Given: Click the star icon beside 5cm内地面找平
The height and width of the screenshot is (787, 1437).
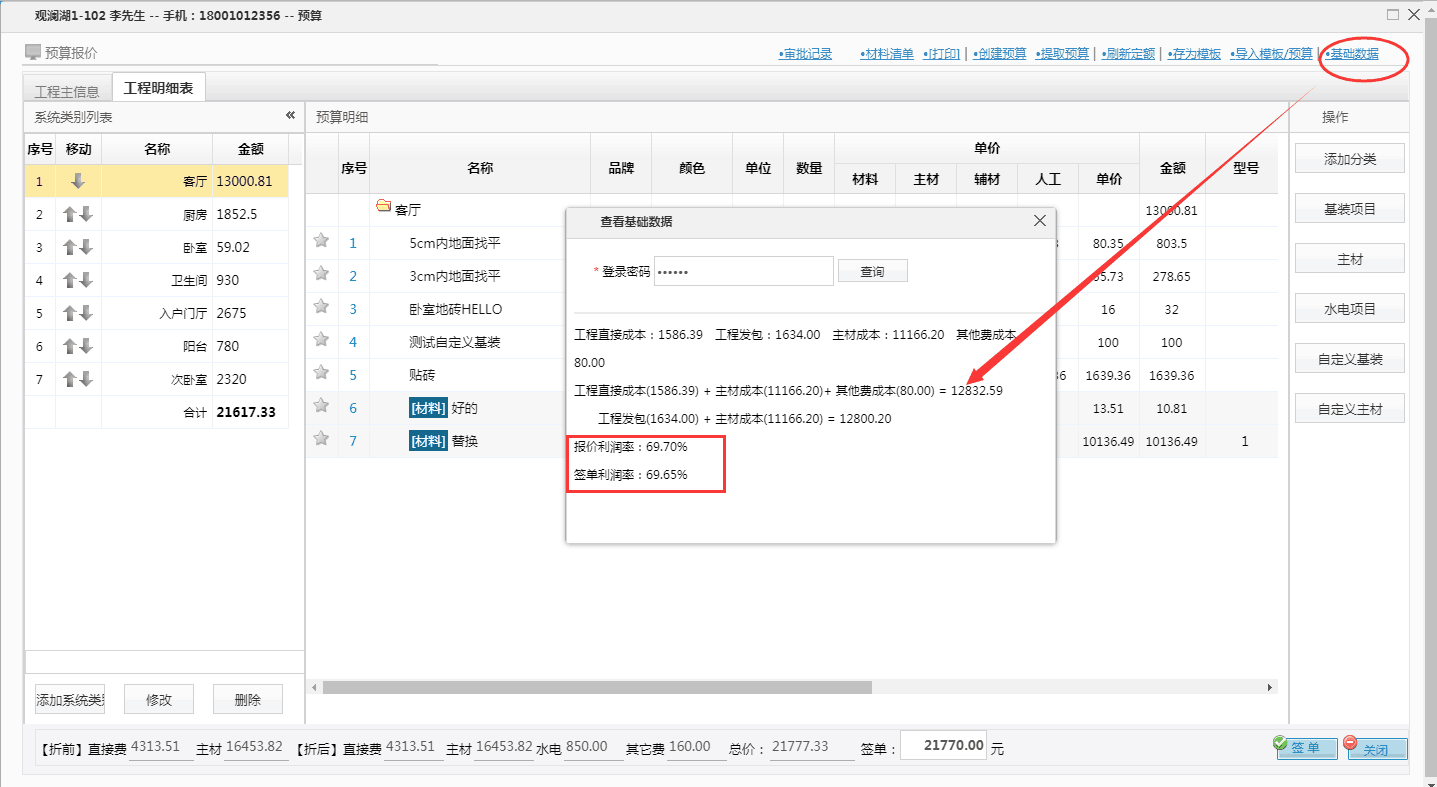Looking at the screenshot, I should [321, 241].
